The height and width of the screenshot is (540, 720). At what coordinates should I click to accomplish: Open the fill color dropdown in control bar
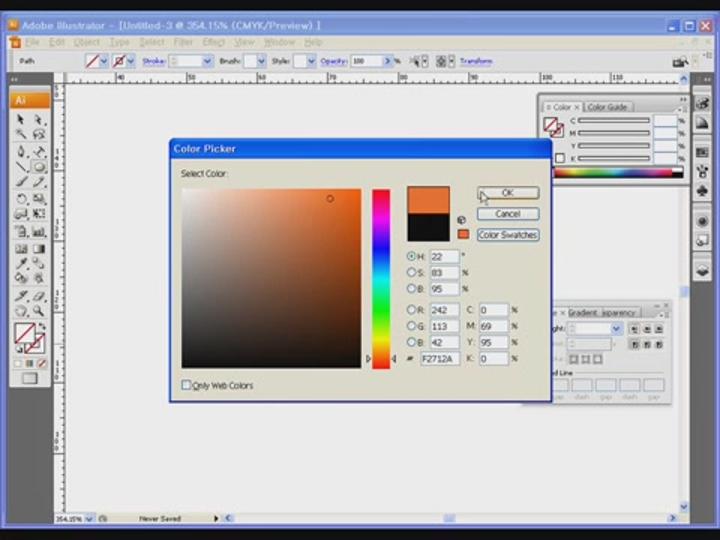click(103, 61)
